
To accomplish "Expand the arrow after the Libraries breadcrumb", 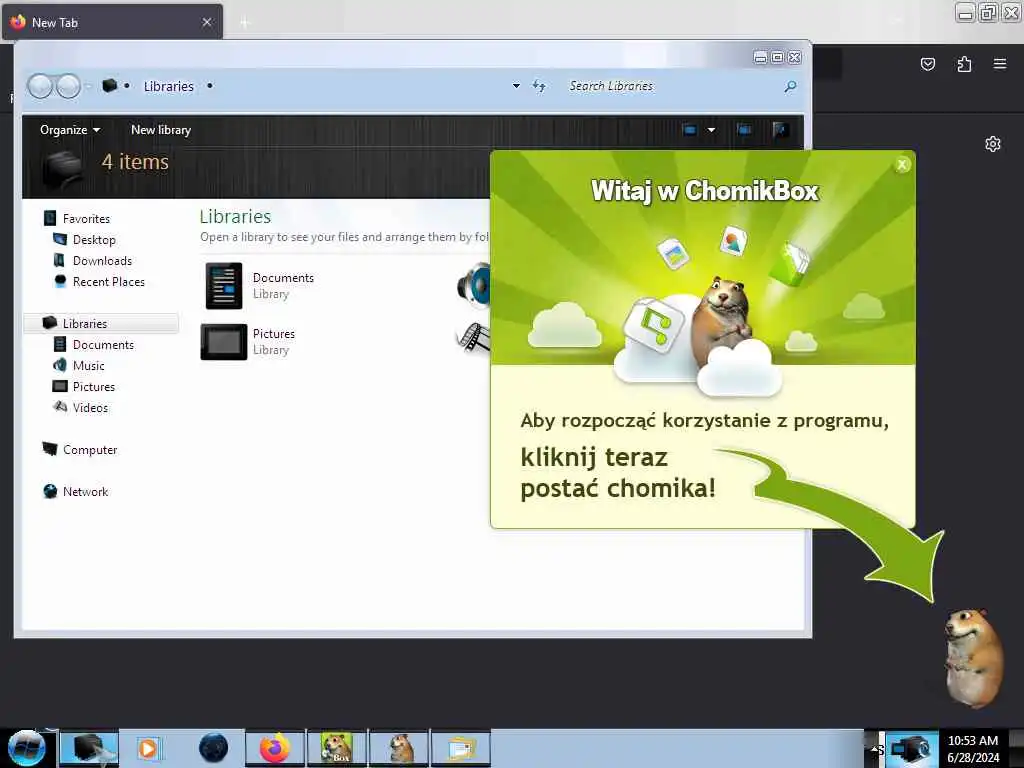I will 210,86.
